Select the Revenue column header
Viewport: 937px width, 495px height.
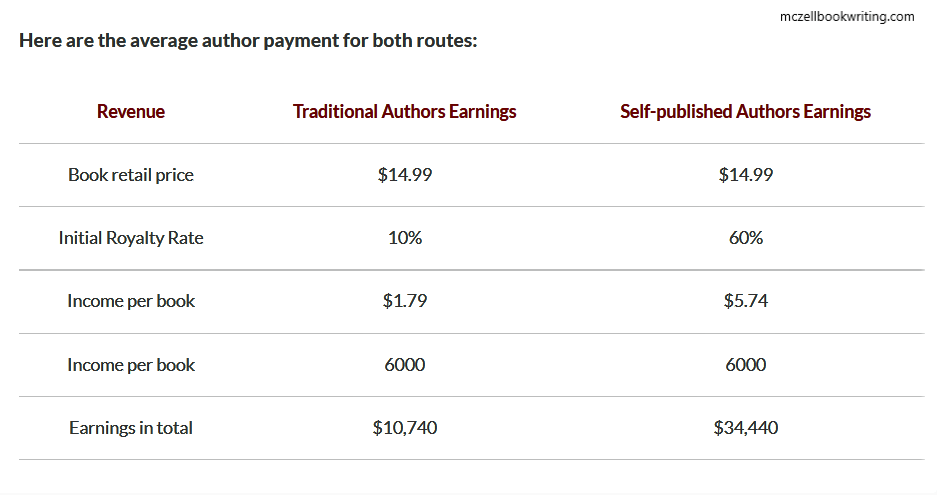click(131, 111)
